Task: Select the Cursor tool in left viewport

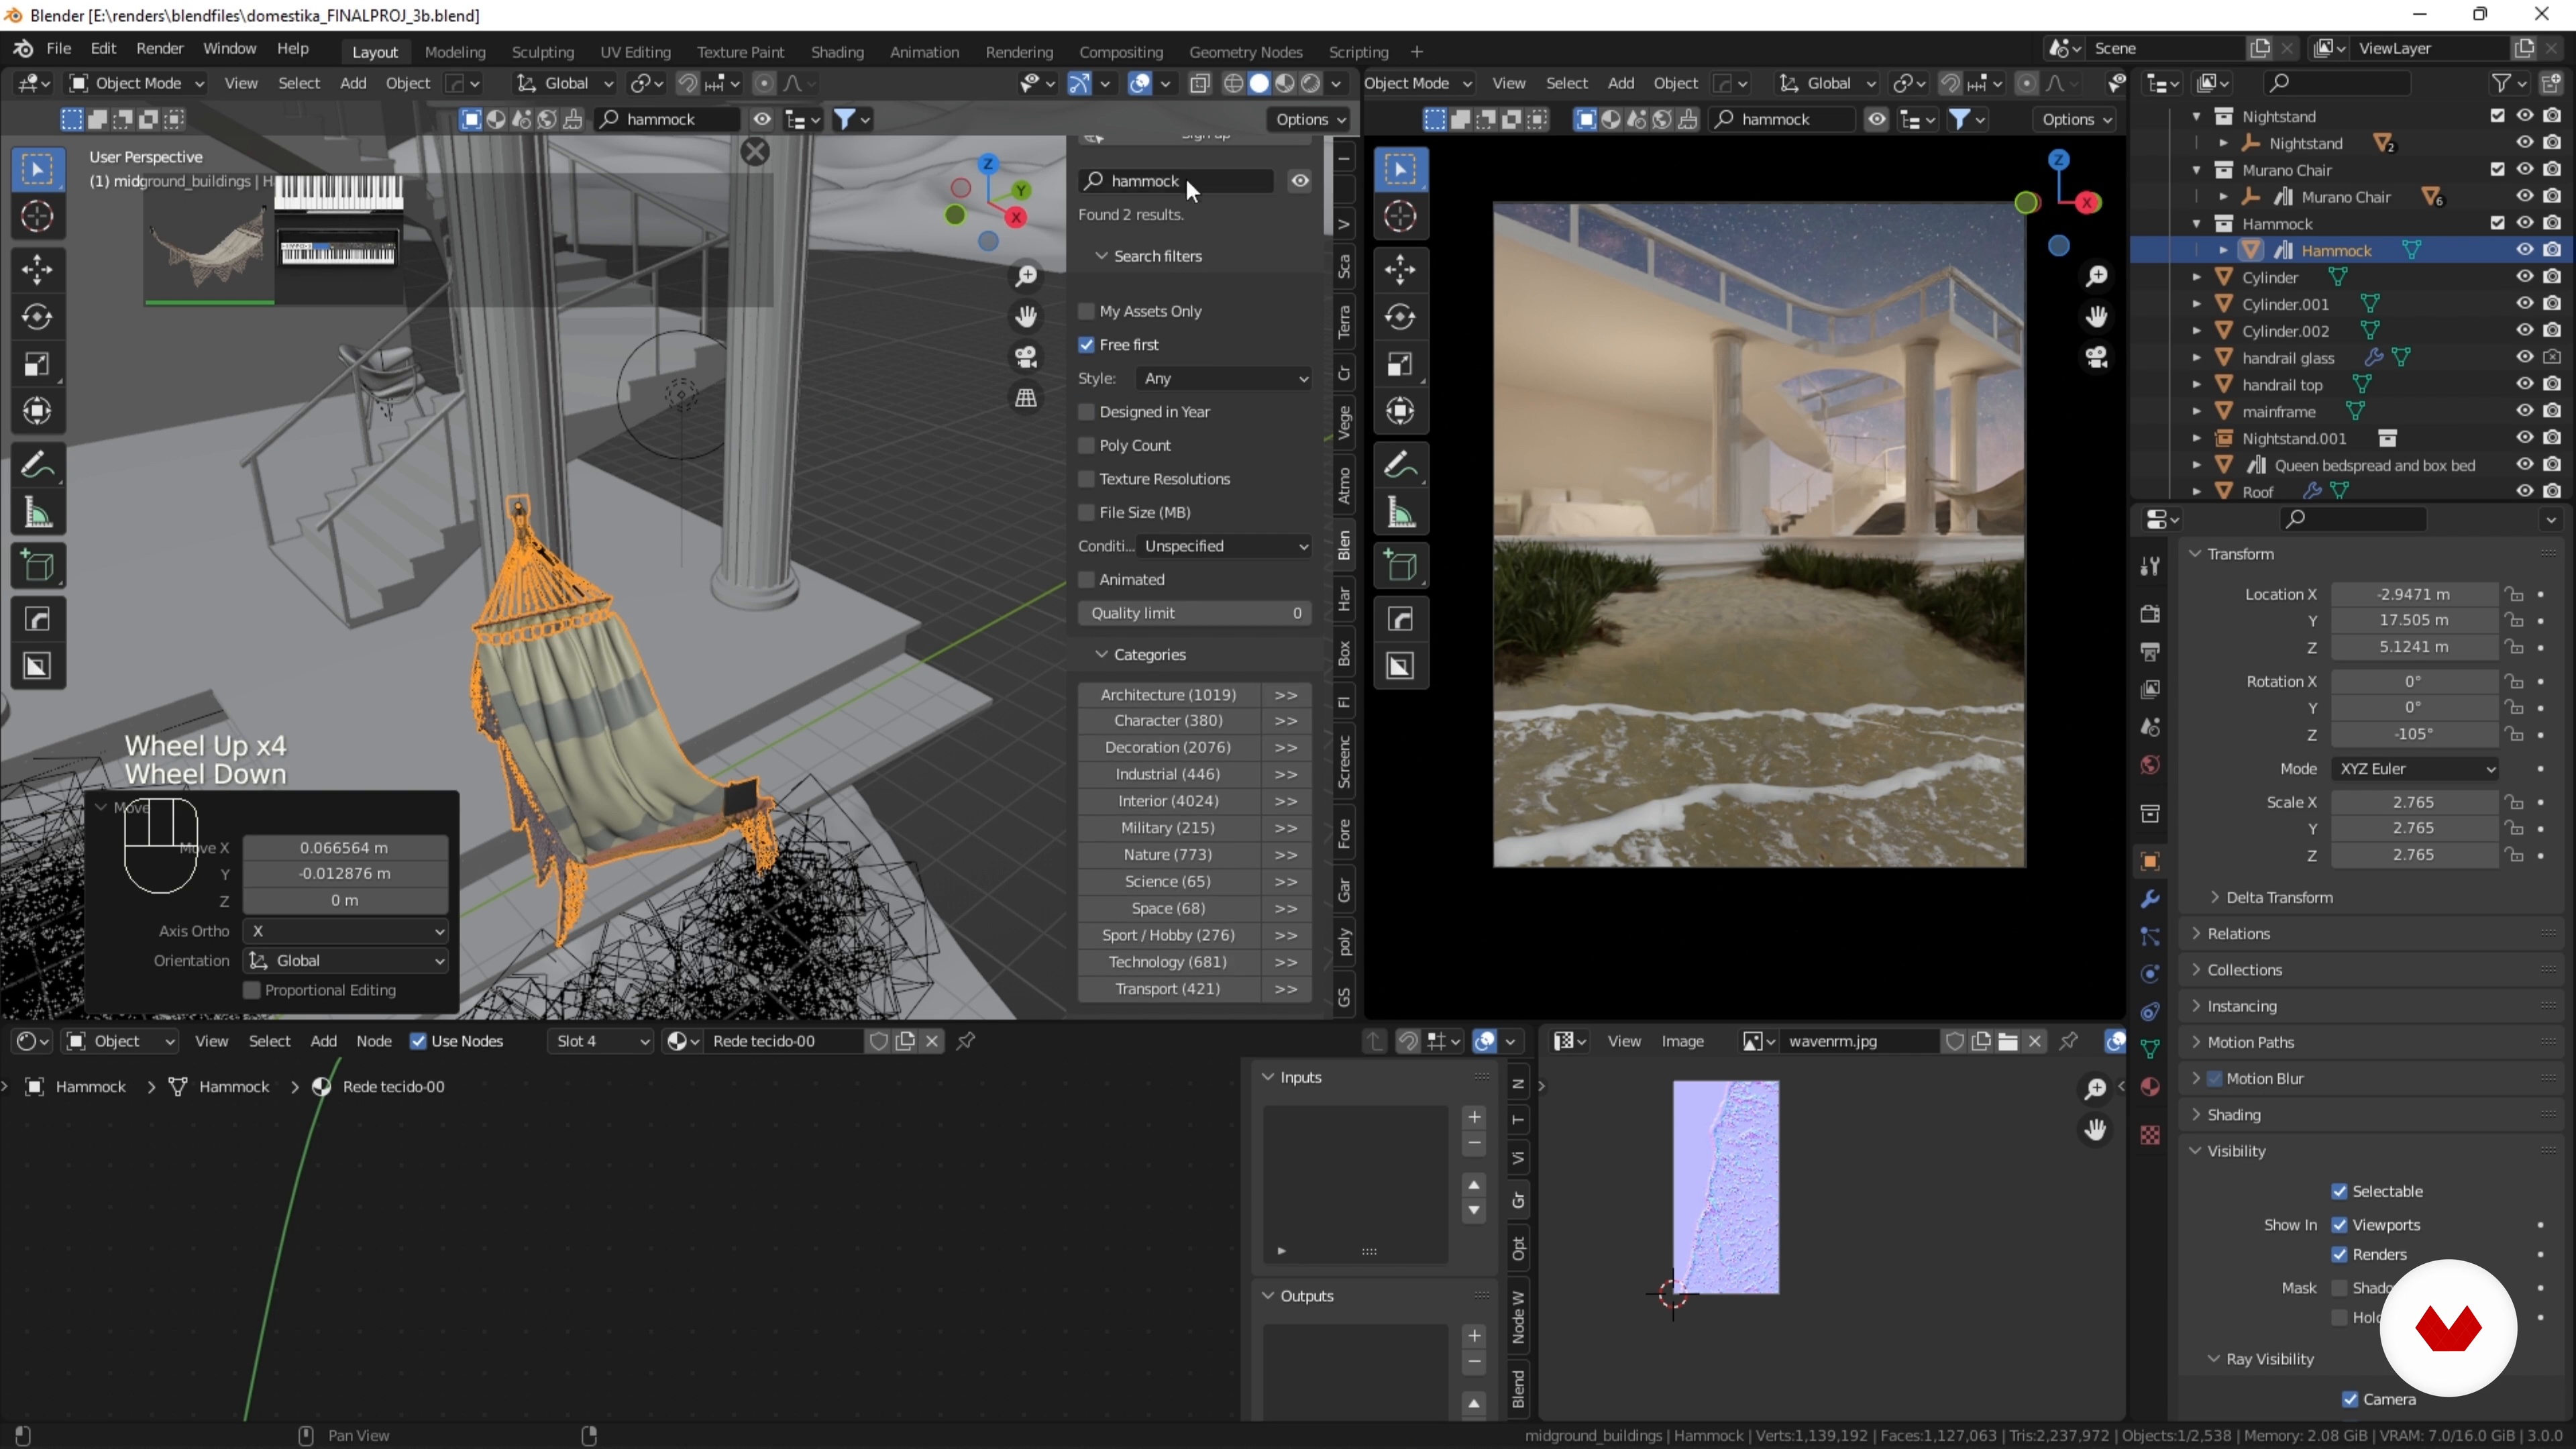Action: pyautogui.click(x=37, y=216)
